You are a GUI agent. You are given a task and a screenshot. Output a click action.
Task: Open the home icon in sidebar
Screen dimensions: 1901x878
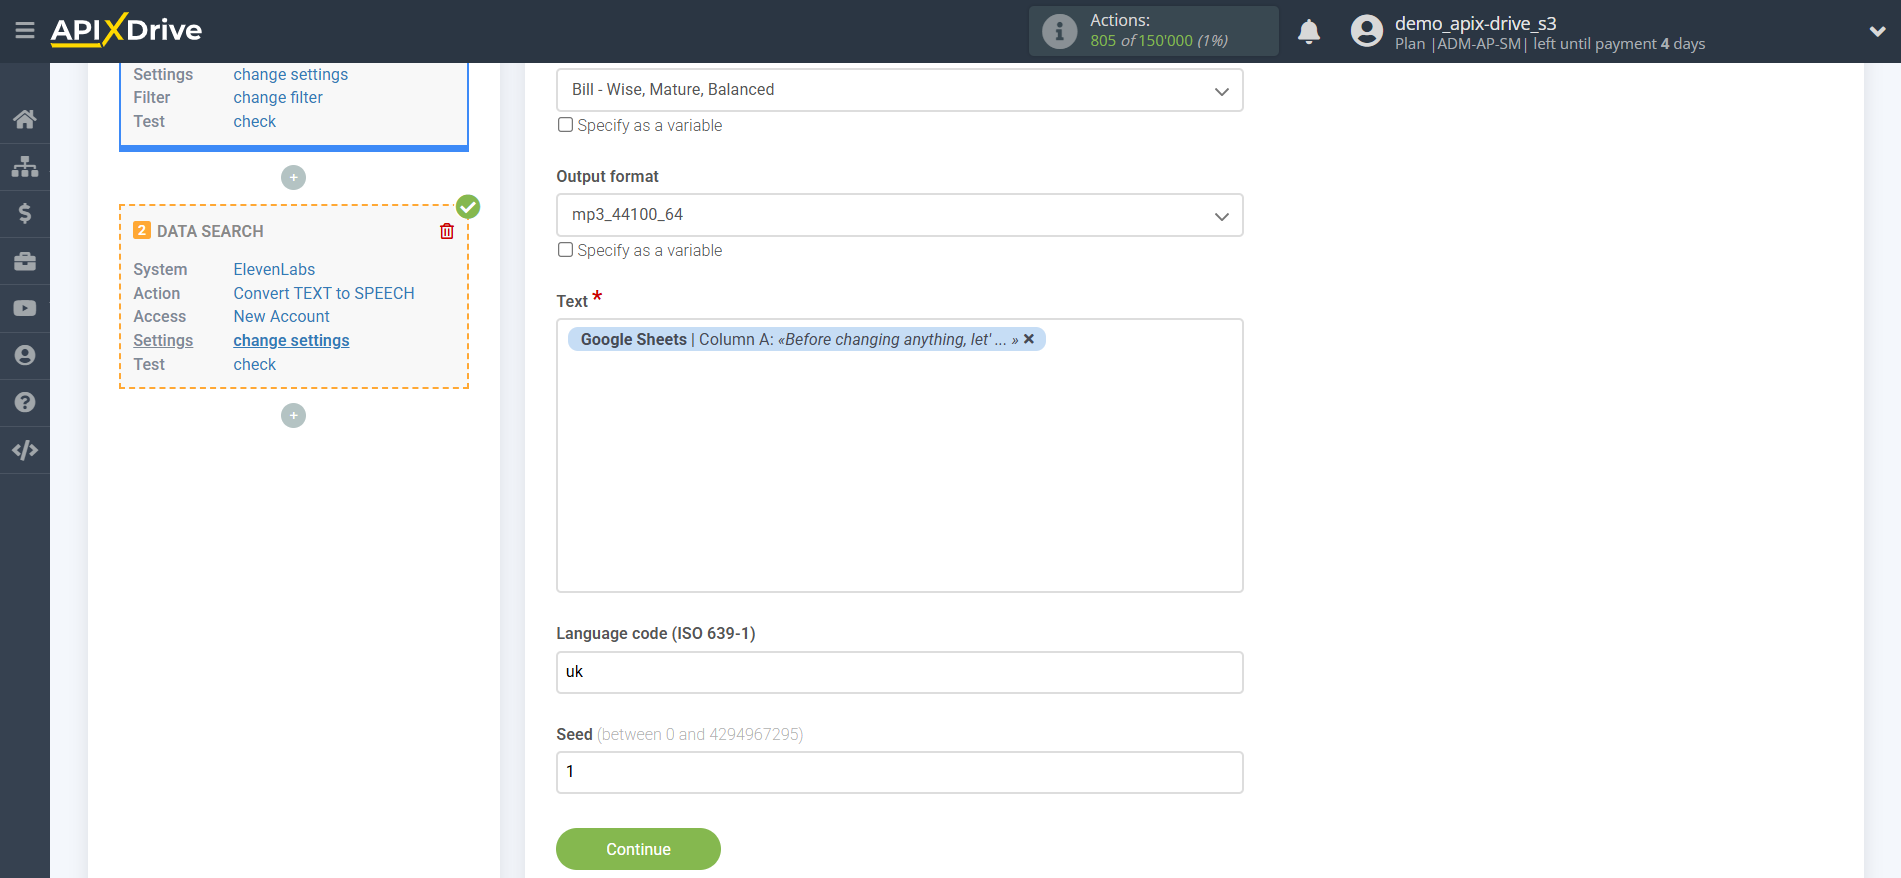tap(25, 119)
